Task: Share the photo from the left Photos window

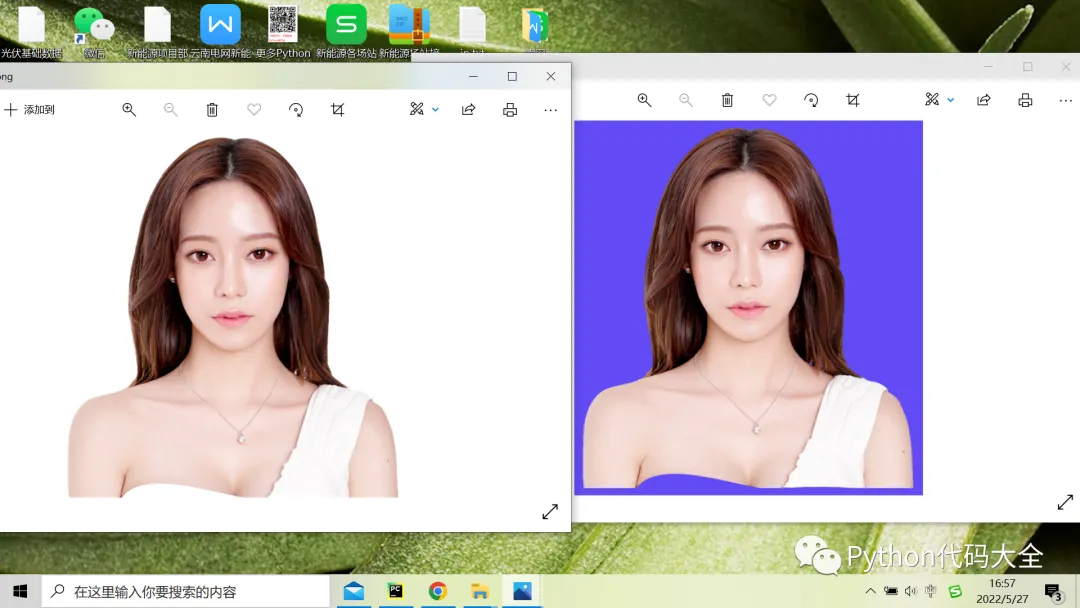Action: pos(468,109)
